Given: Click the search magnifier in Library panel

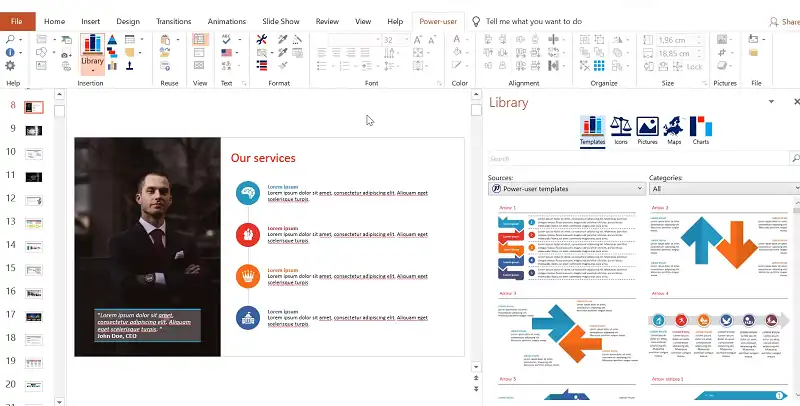Looking at the screenshot, I should pos(795,158).
